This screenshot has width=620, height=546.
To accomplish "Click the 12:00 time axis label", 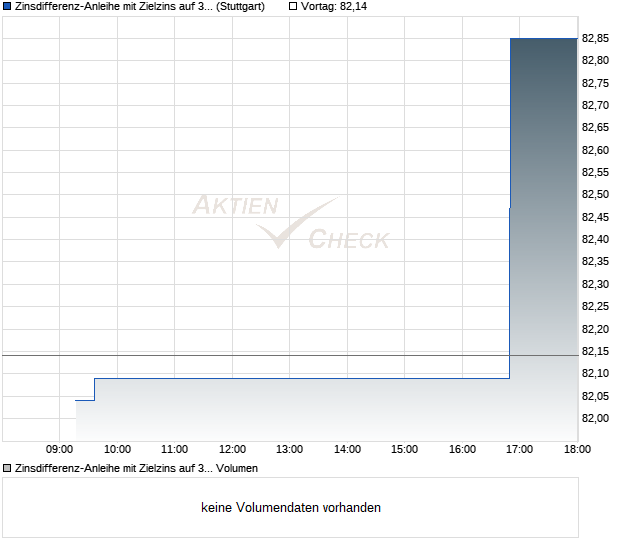I will [232, 450].
